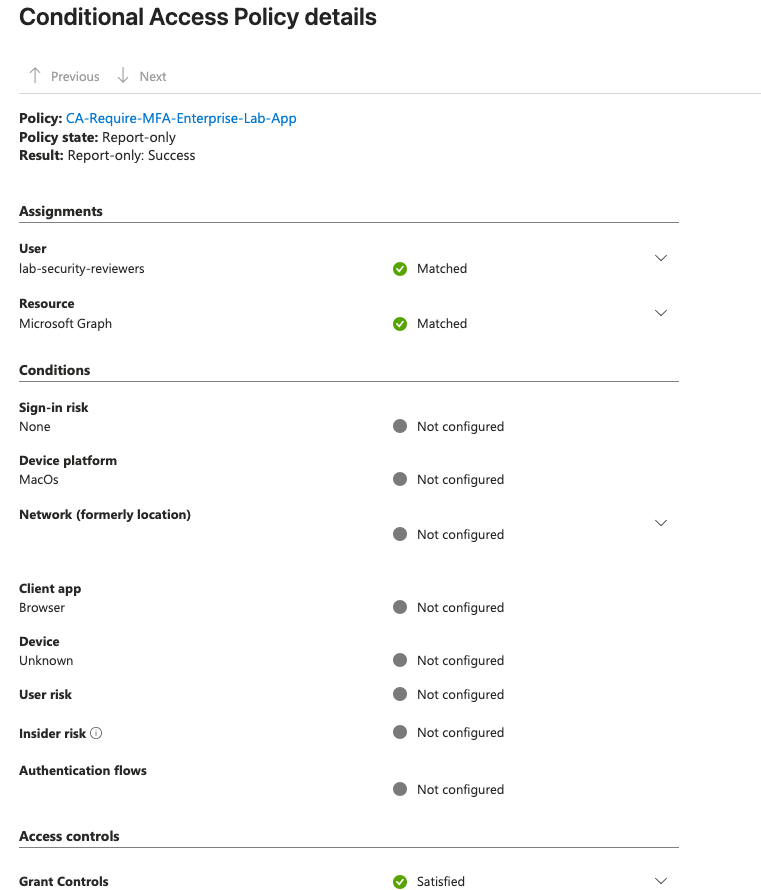Click the 'Device platform' label
Viewport: 761px width, 890px height.
click(68, 460)
